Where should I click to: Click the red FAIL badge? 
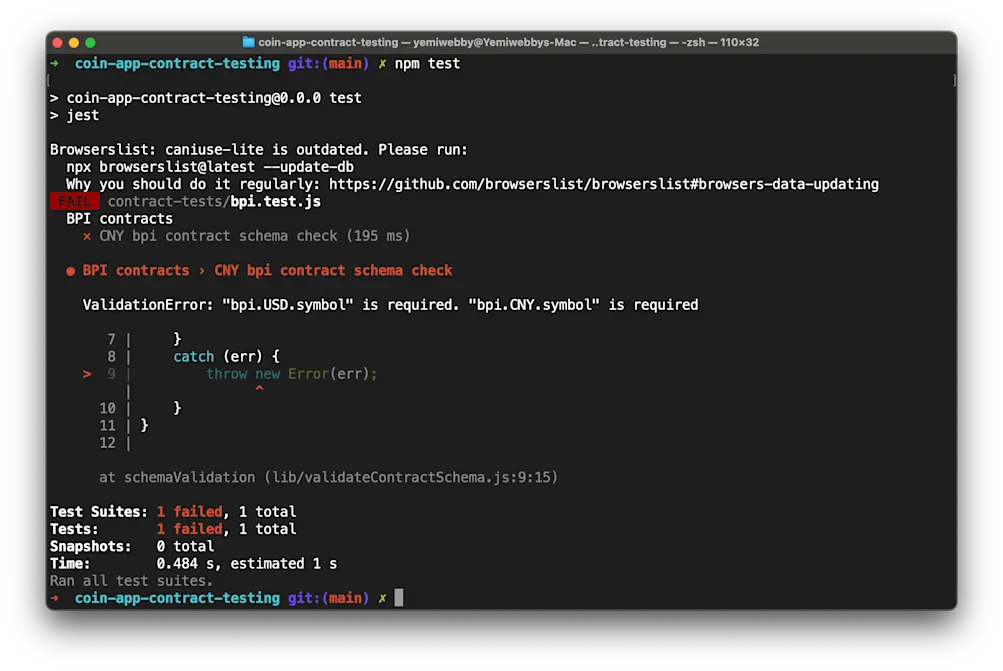click(75, 201)
